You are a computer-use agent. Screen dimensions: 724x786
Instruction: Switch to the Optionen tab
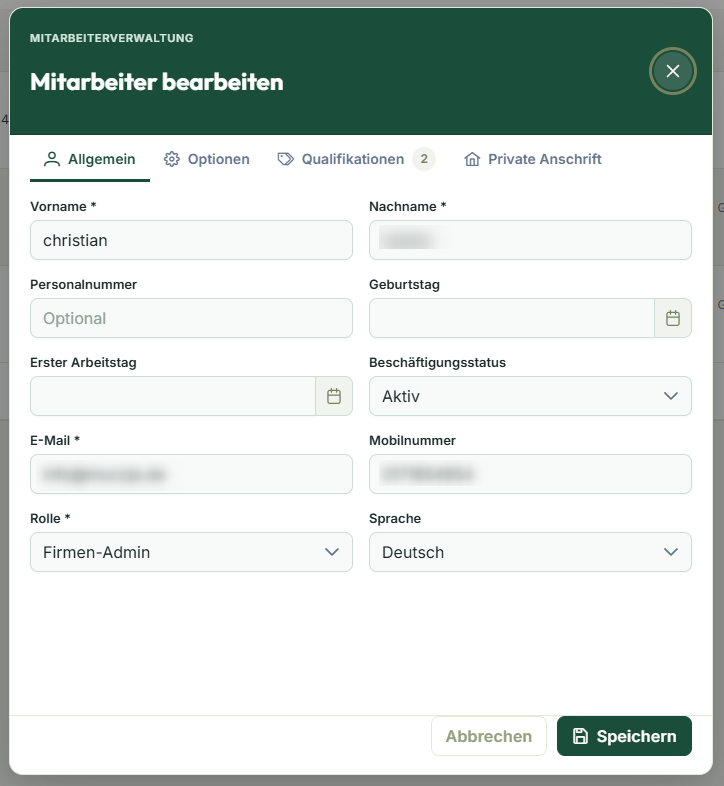207,159
